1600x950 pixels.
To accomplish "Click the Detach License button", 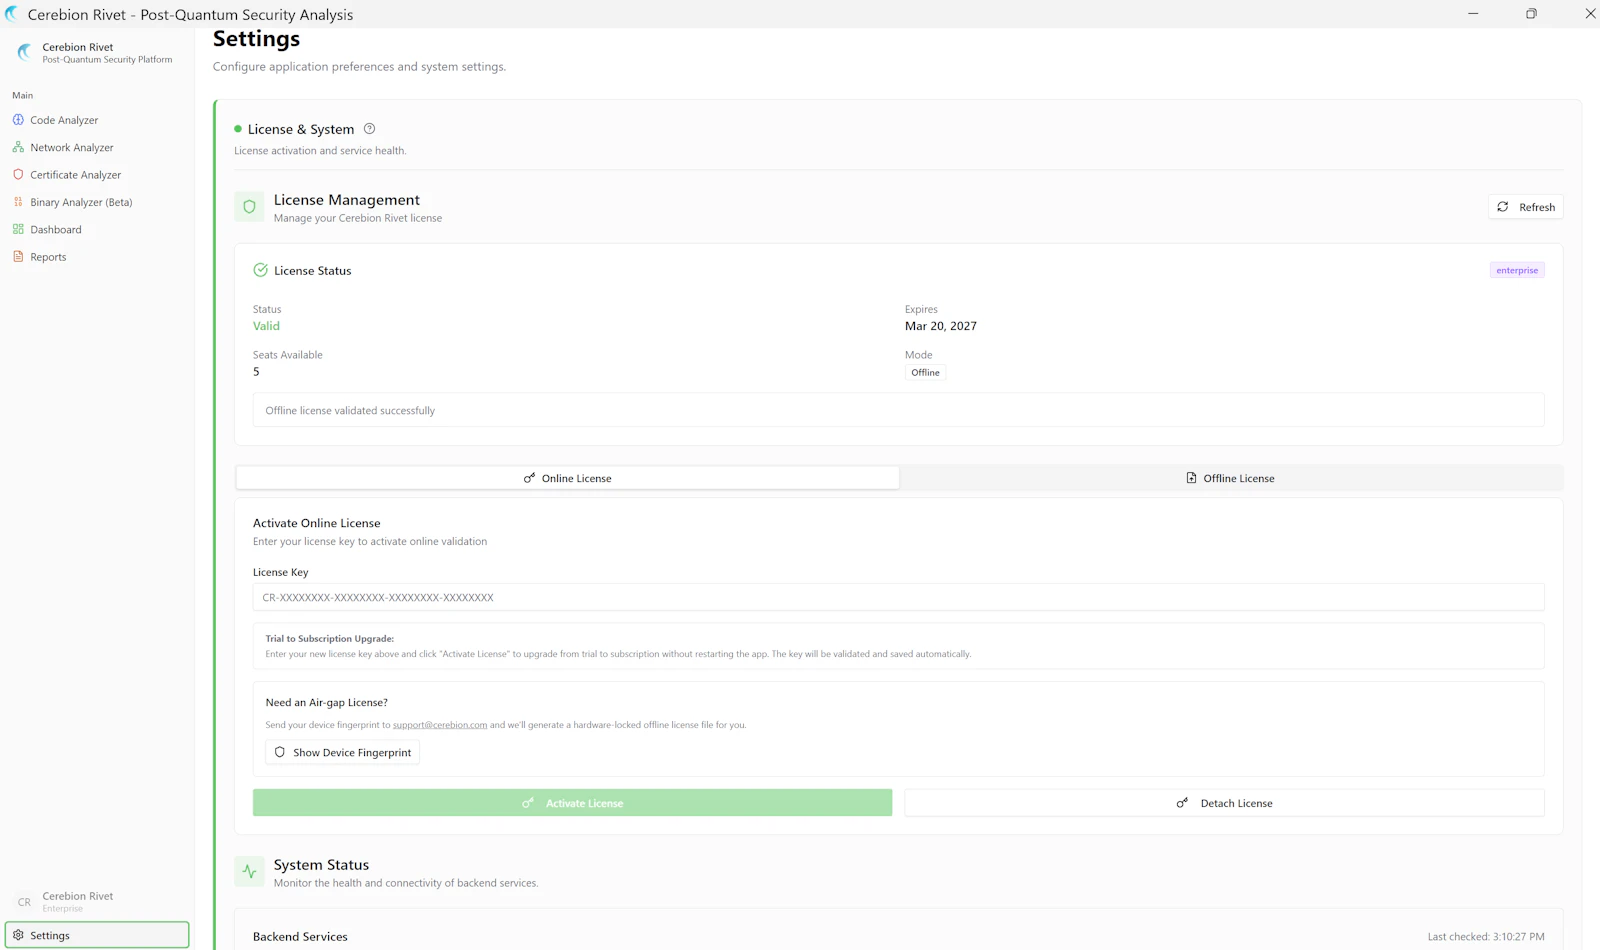I will coord(1224,803).
